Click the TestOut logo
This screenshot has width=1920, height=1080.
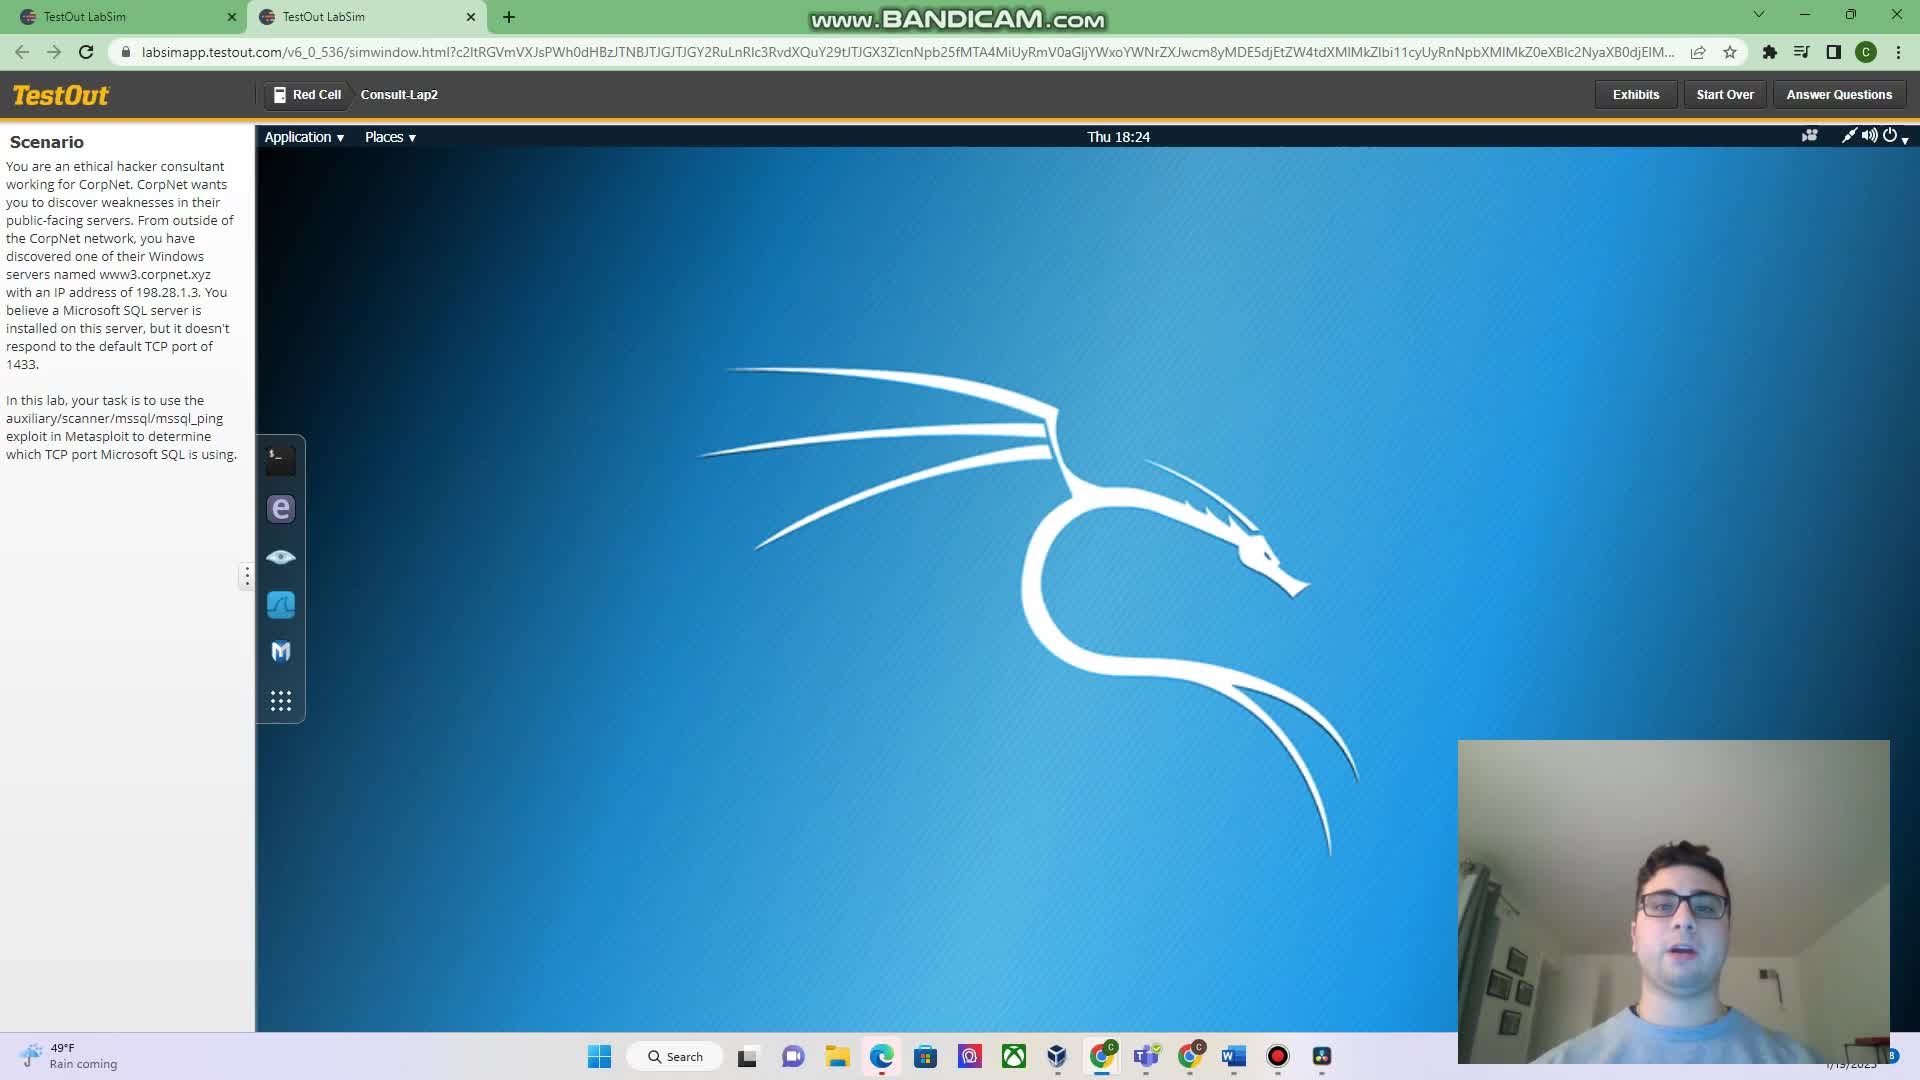[x=61, y=95]
